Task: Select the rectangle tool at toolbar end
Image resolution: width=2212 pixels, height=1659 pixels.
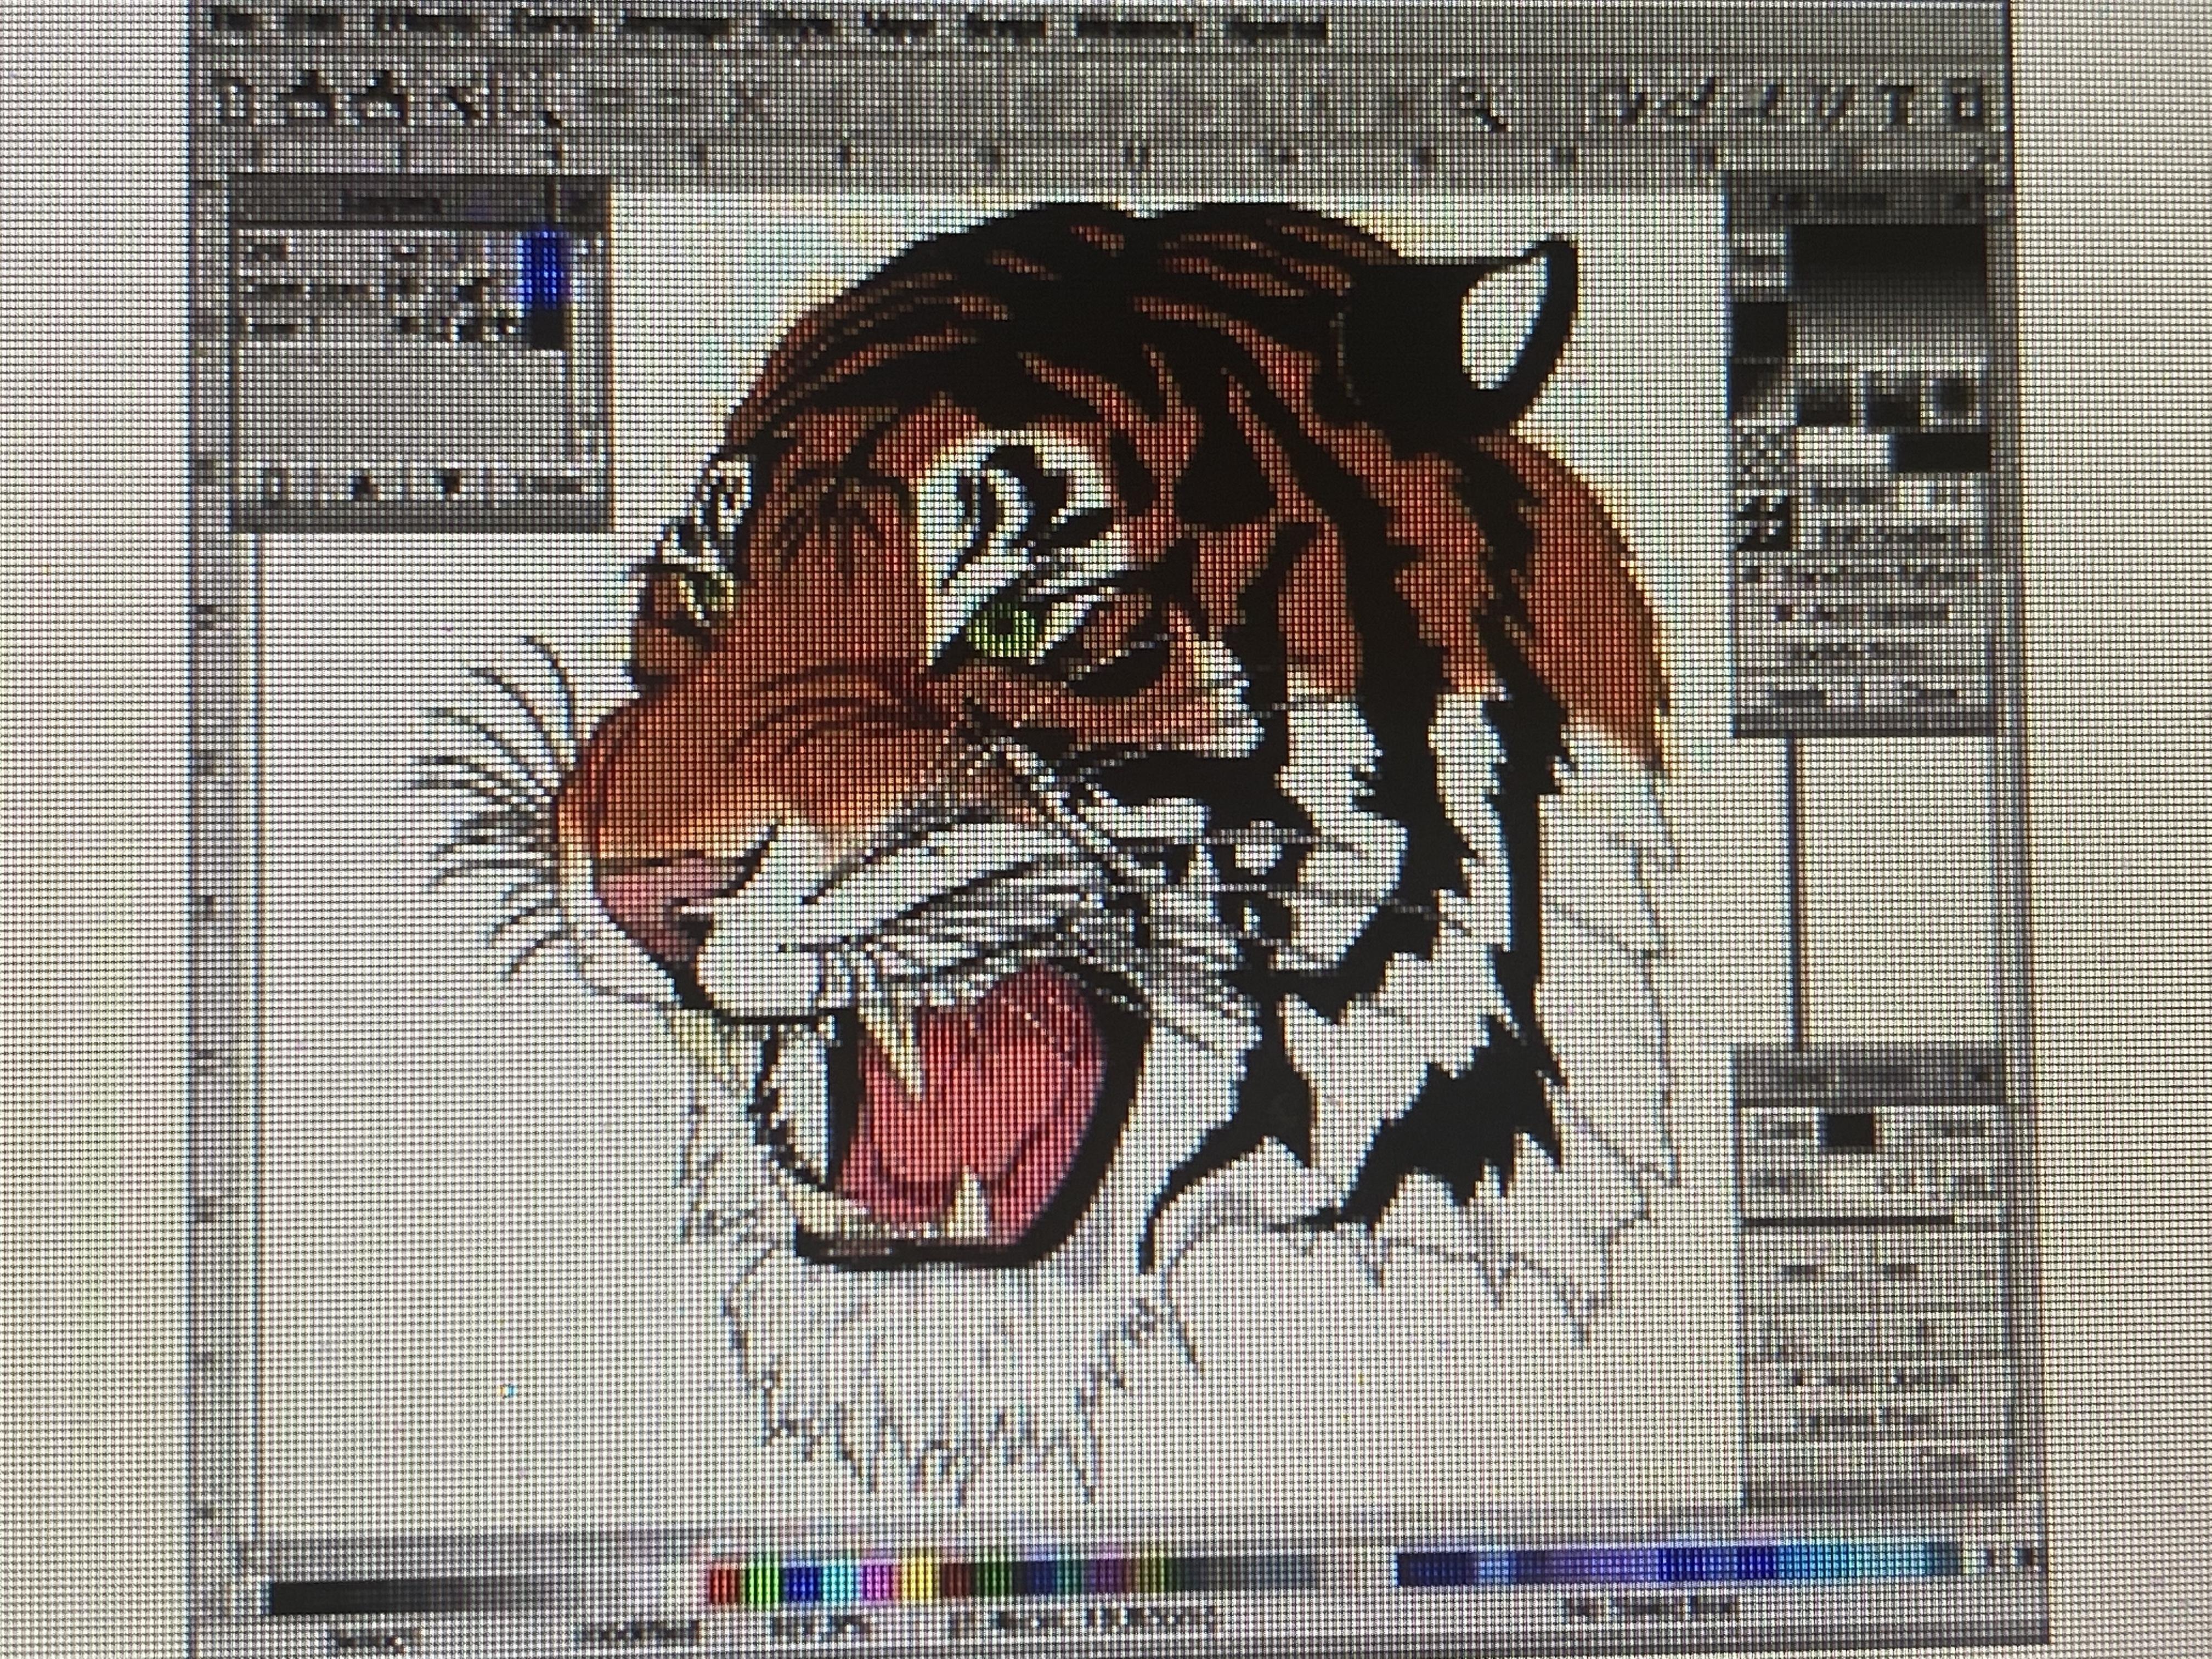Action: (x=1963, y=106)
